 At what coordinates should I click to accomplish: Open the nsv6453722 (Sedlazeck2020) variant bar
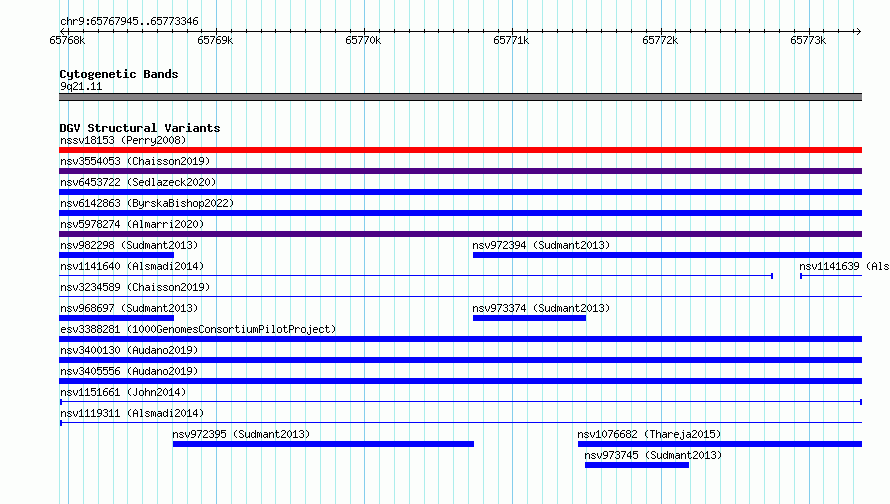coord(460,192)
